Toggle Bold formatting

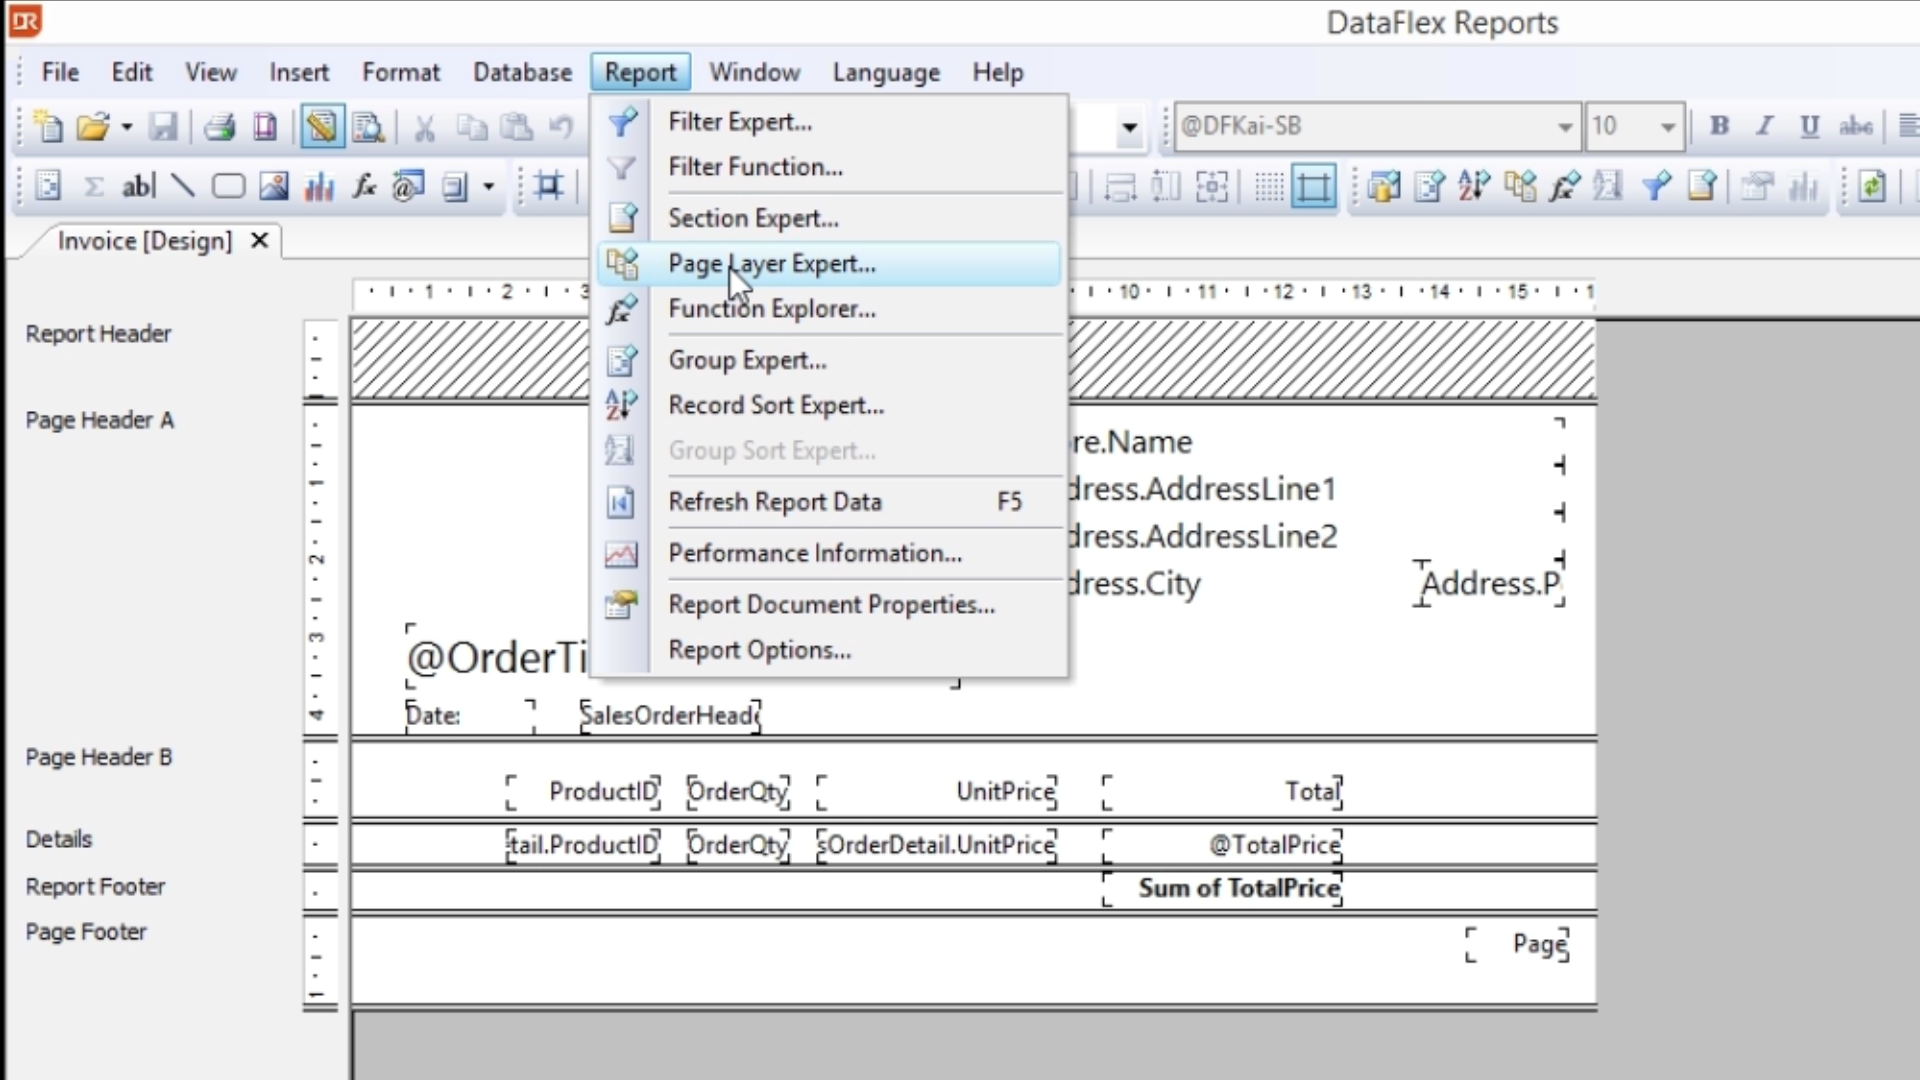pos(1719,126)
